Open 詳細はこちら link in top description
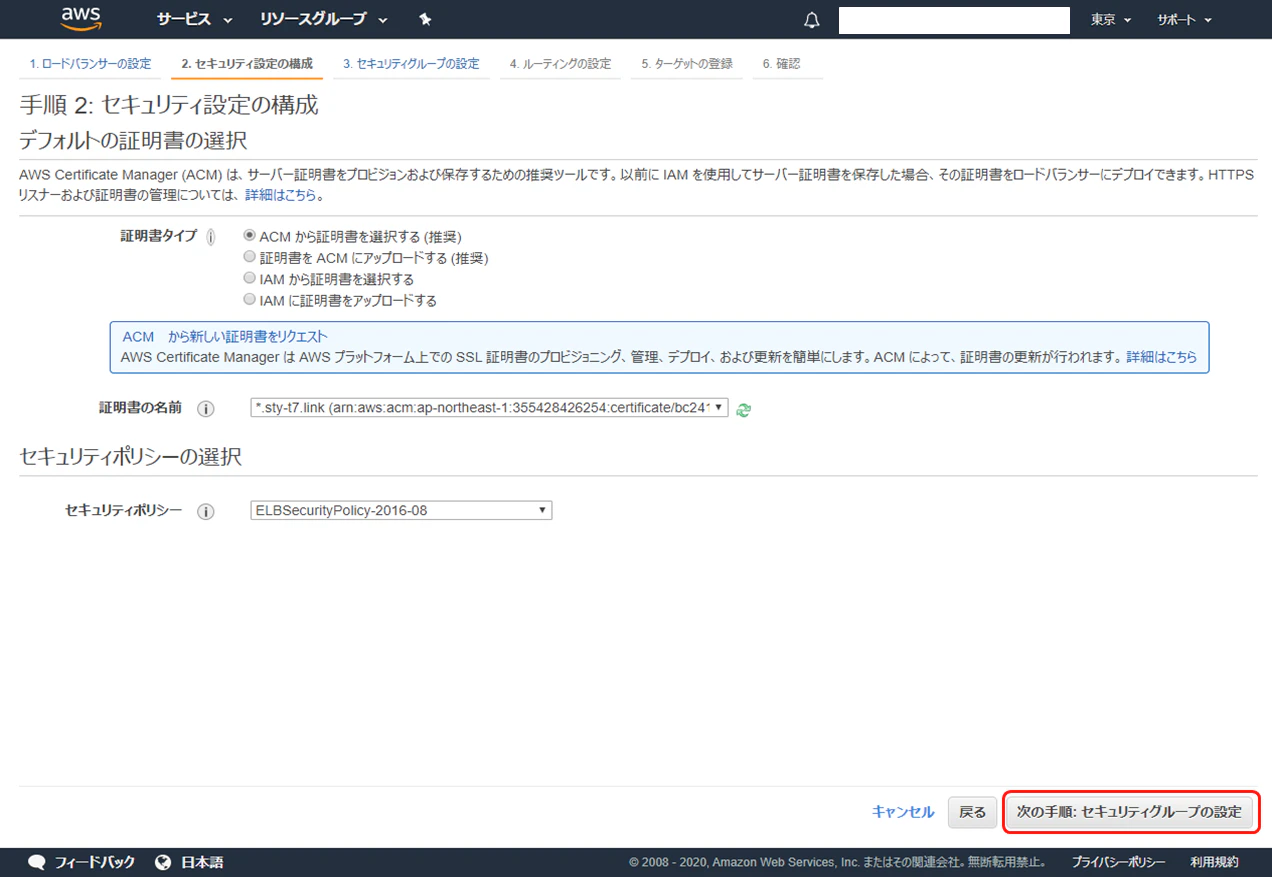 point(280,195)
